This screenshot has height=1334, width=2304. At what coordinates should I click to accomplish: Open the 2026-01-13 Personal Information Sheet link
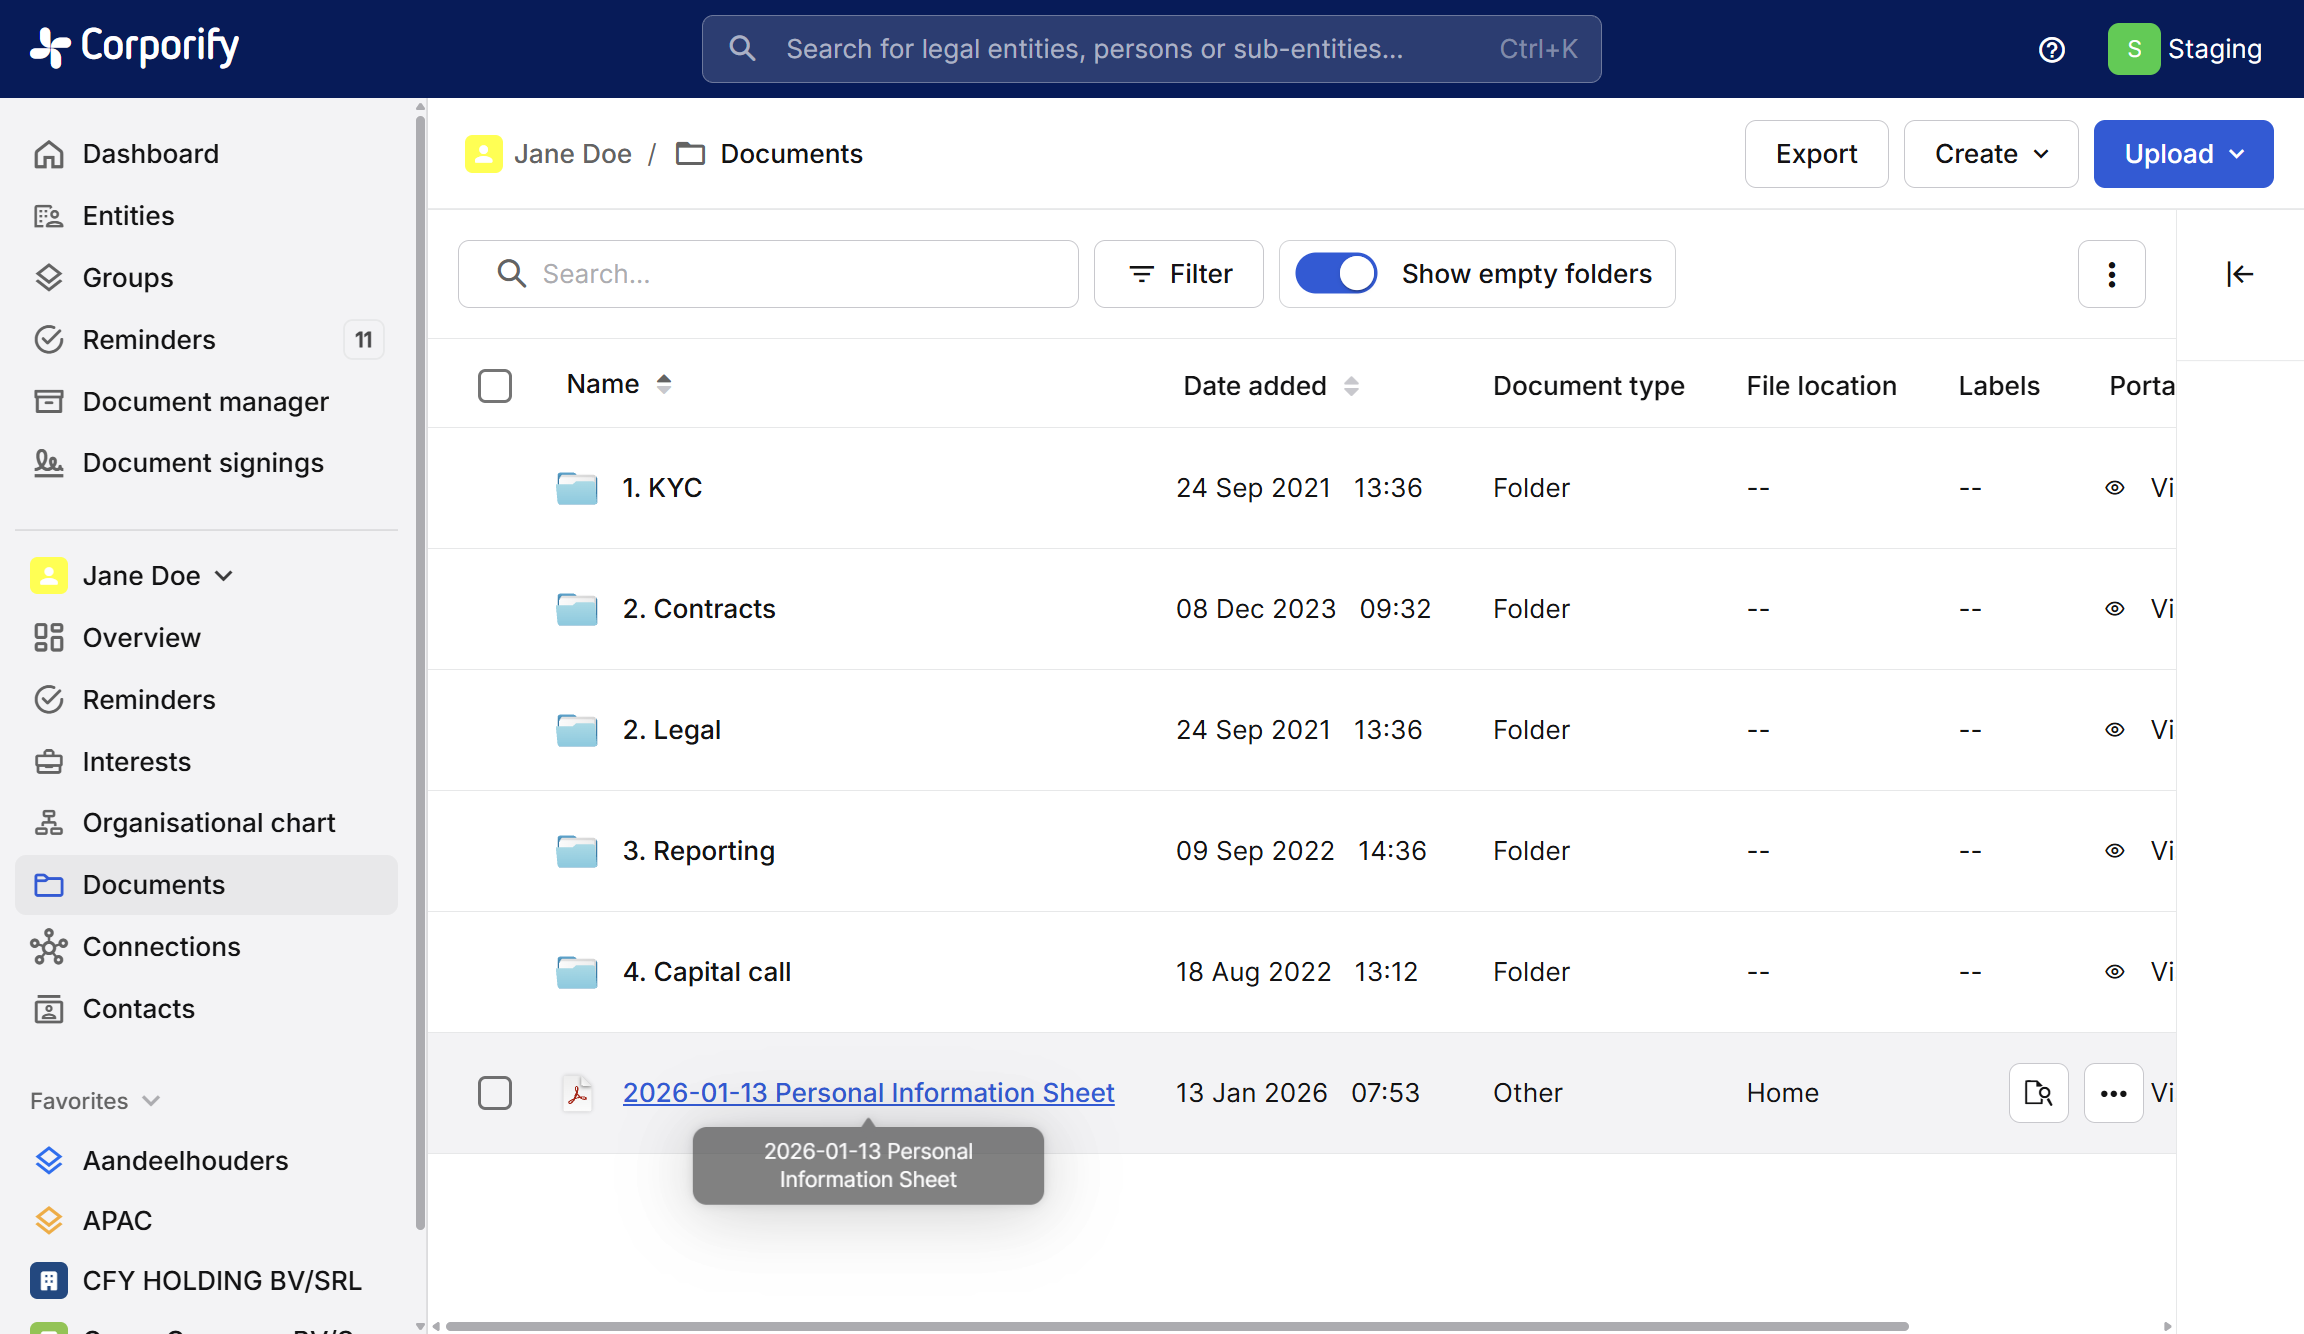868,1093
